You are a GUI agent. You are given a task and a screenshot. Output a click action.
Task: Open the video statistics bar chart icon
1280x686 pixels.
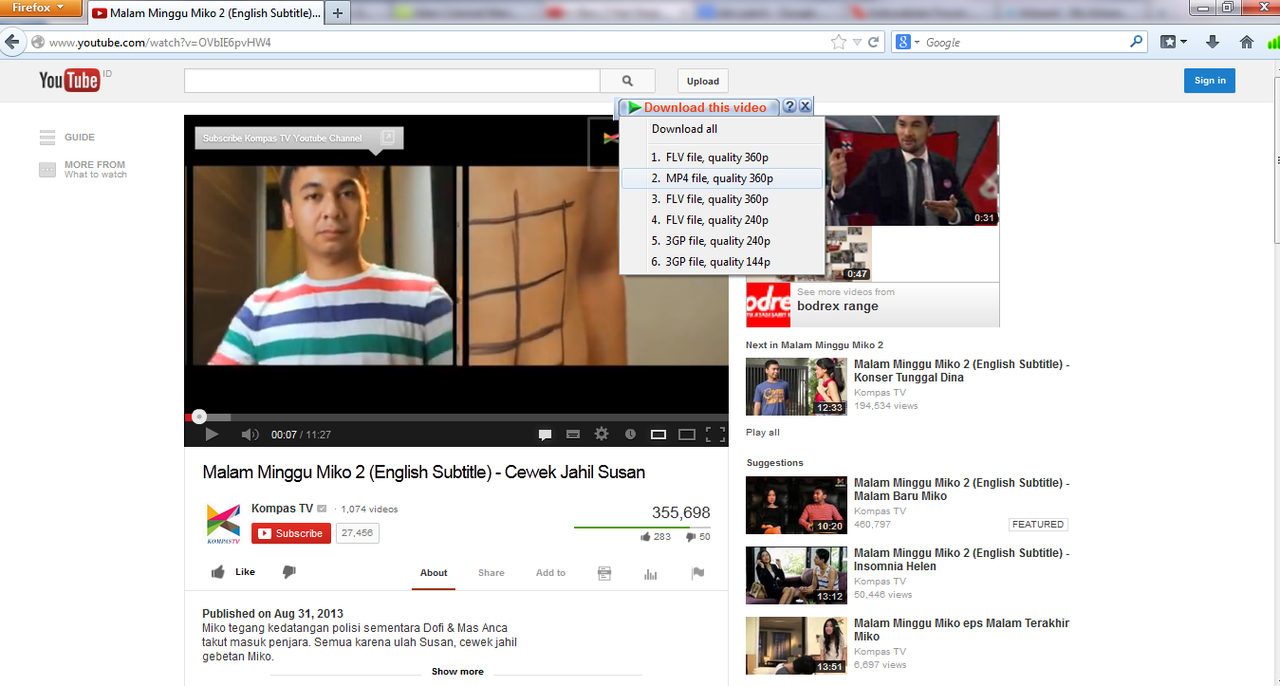click(x=651, y=573)
